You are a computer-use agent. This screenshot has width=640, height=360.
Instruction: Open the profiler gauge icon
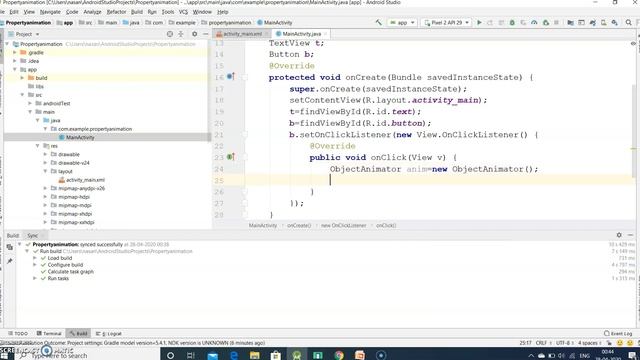coord(534,22)
